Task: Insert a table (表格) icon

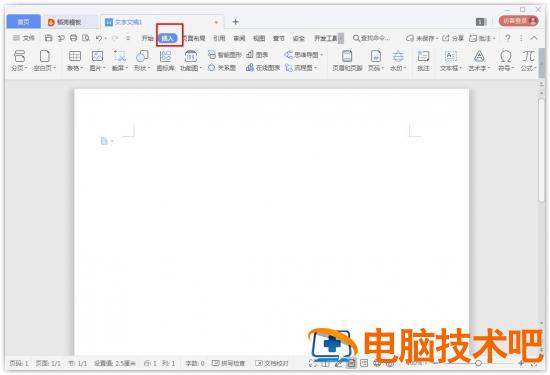Action: (x=74, y=56)
